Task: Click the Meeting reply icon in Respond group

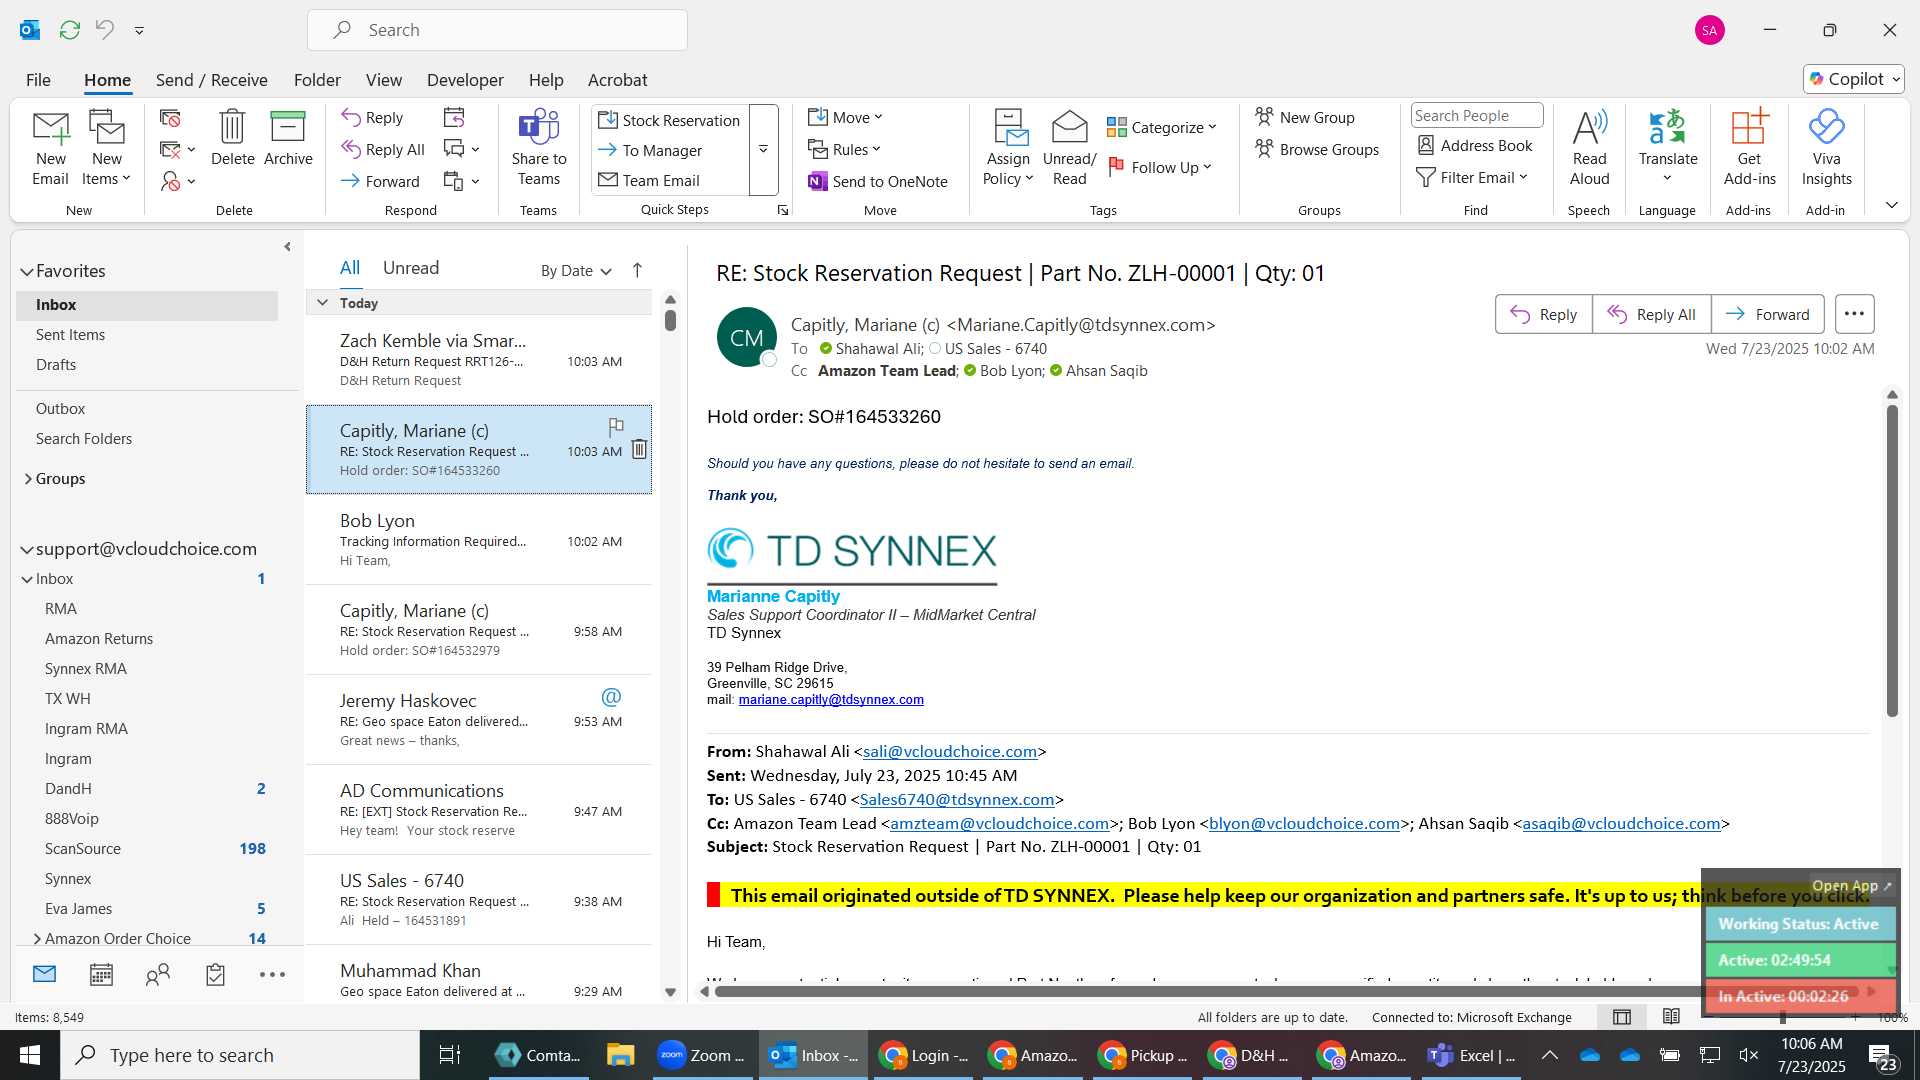Action: coord(454,118)
